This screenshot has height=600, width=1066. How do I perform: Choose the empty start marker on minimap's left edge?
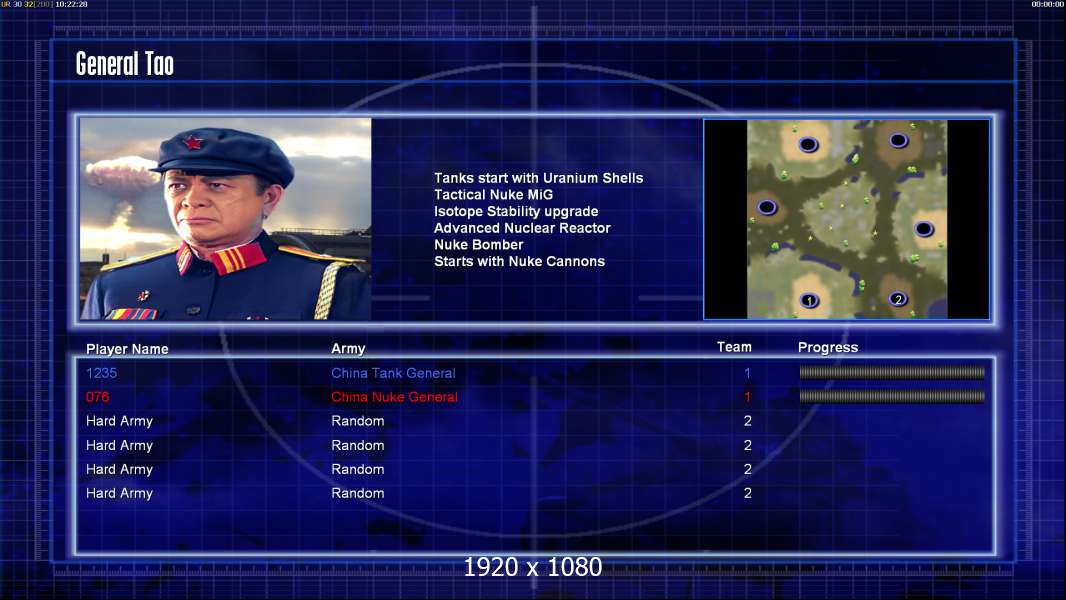767,207
